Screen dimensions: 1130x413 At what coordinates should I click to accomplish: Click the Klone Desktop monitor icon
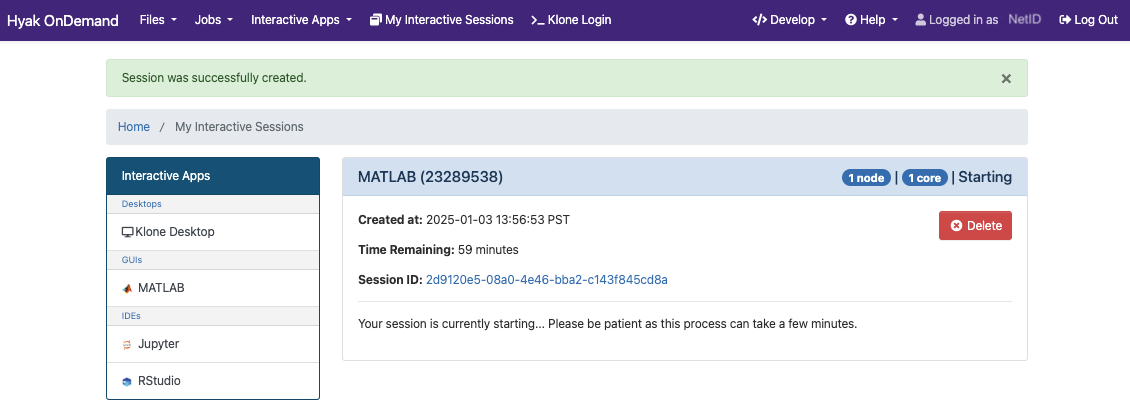128,232
